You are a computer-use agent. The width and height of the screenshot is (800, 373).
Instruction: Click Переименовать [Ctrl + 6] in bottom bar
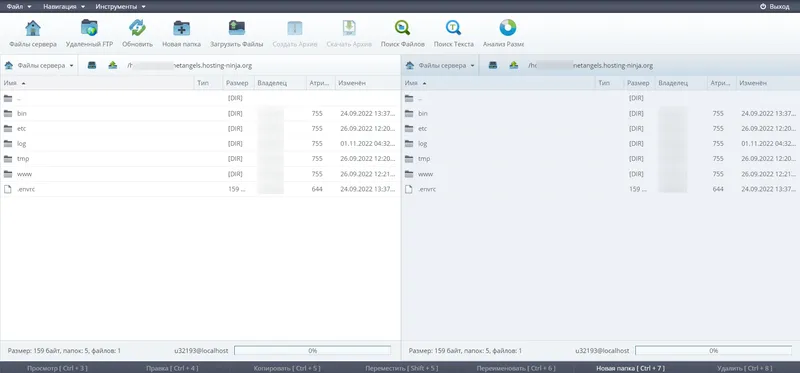tap(516, 368)
